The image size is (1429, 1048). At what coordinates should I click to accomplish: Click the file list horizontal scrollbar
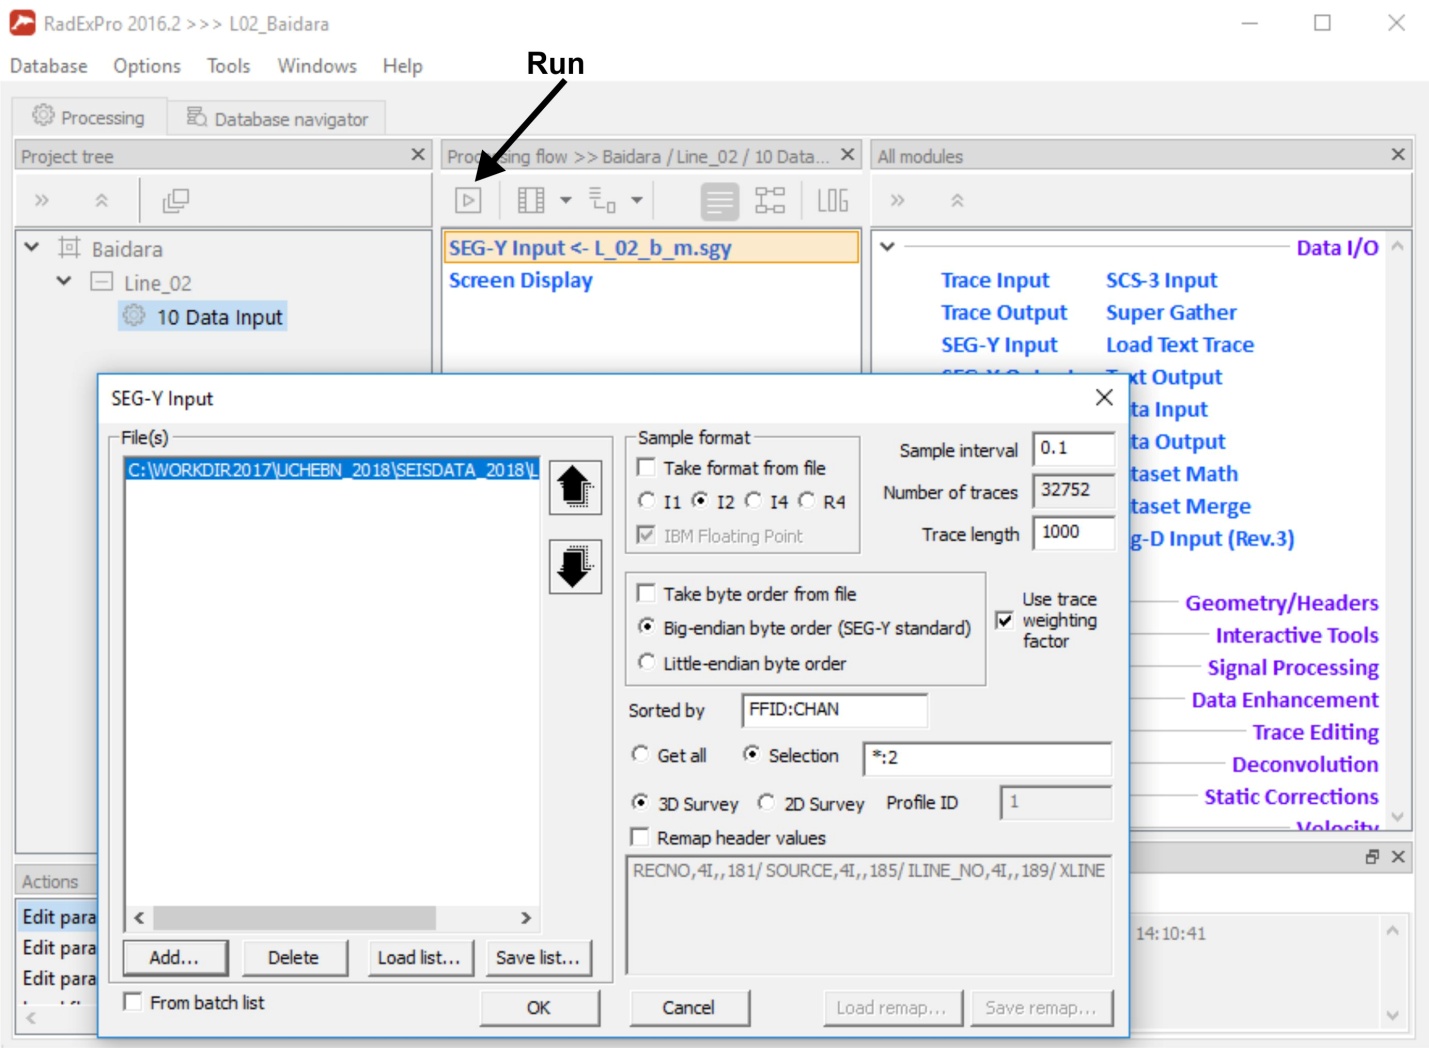332,917
